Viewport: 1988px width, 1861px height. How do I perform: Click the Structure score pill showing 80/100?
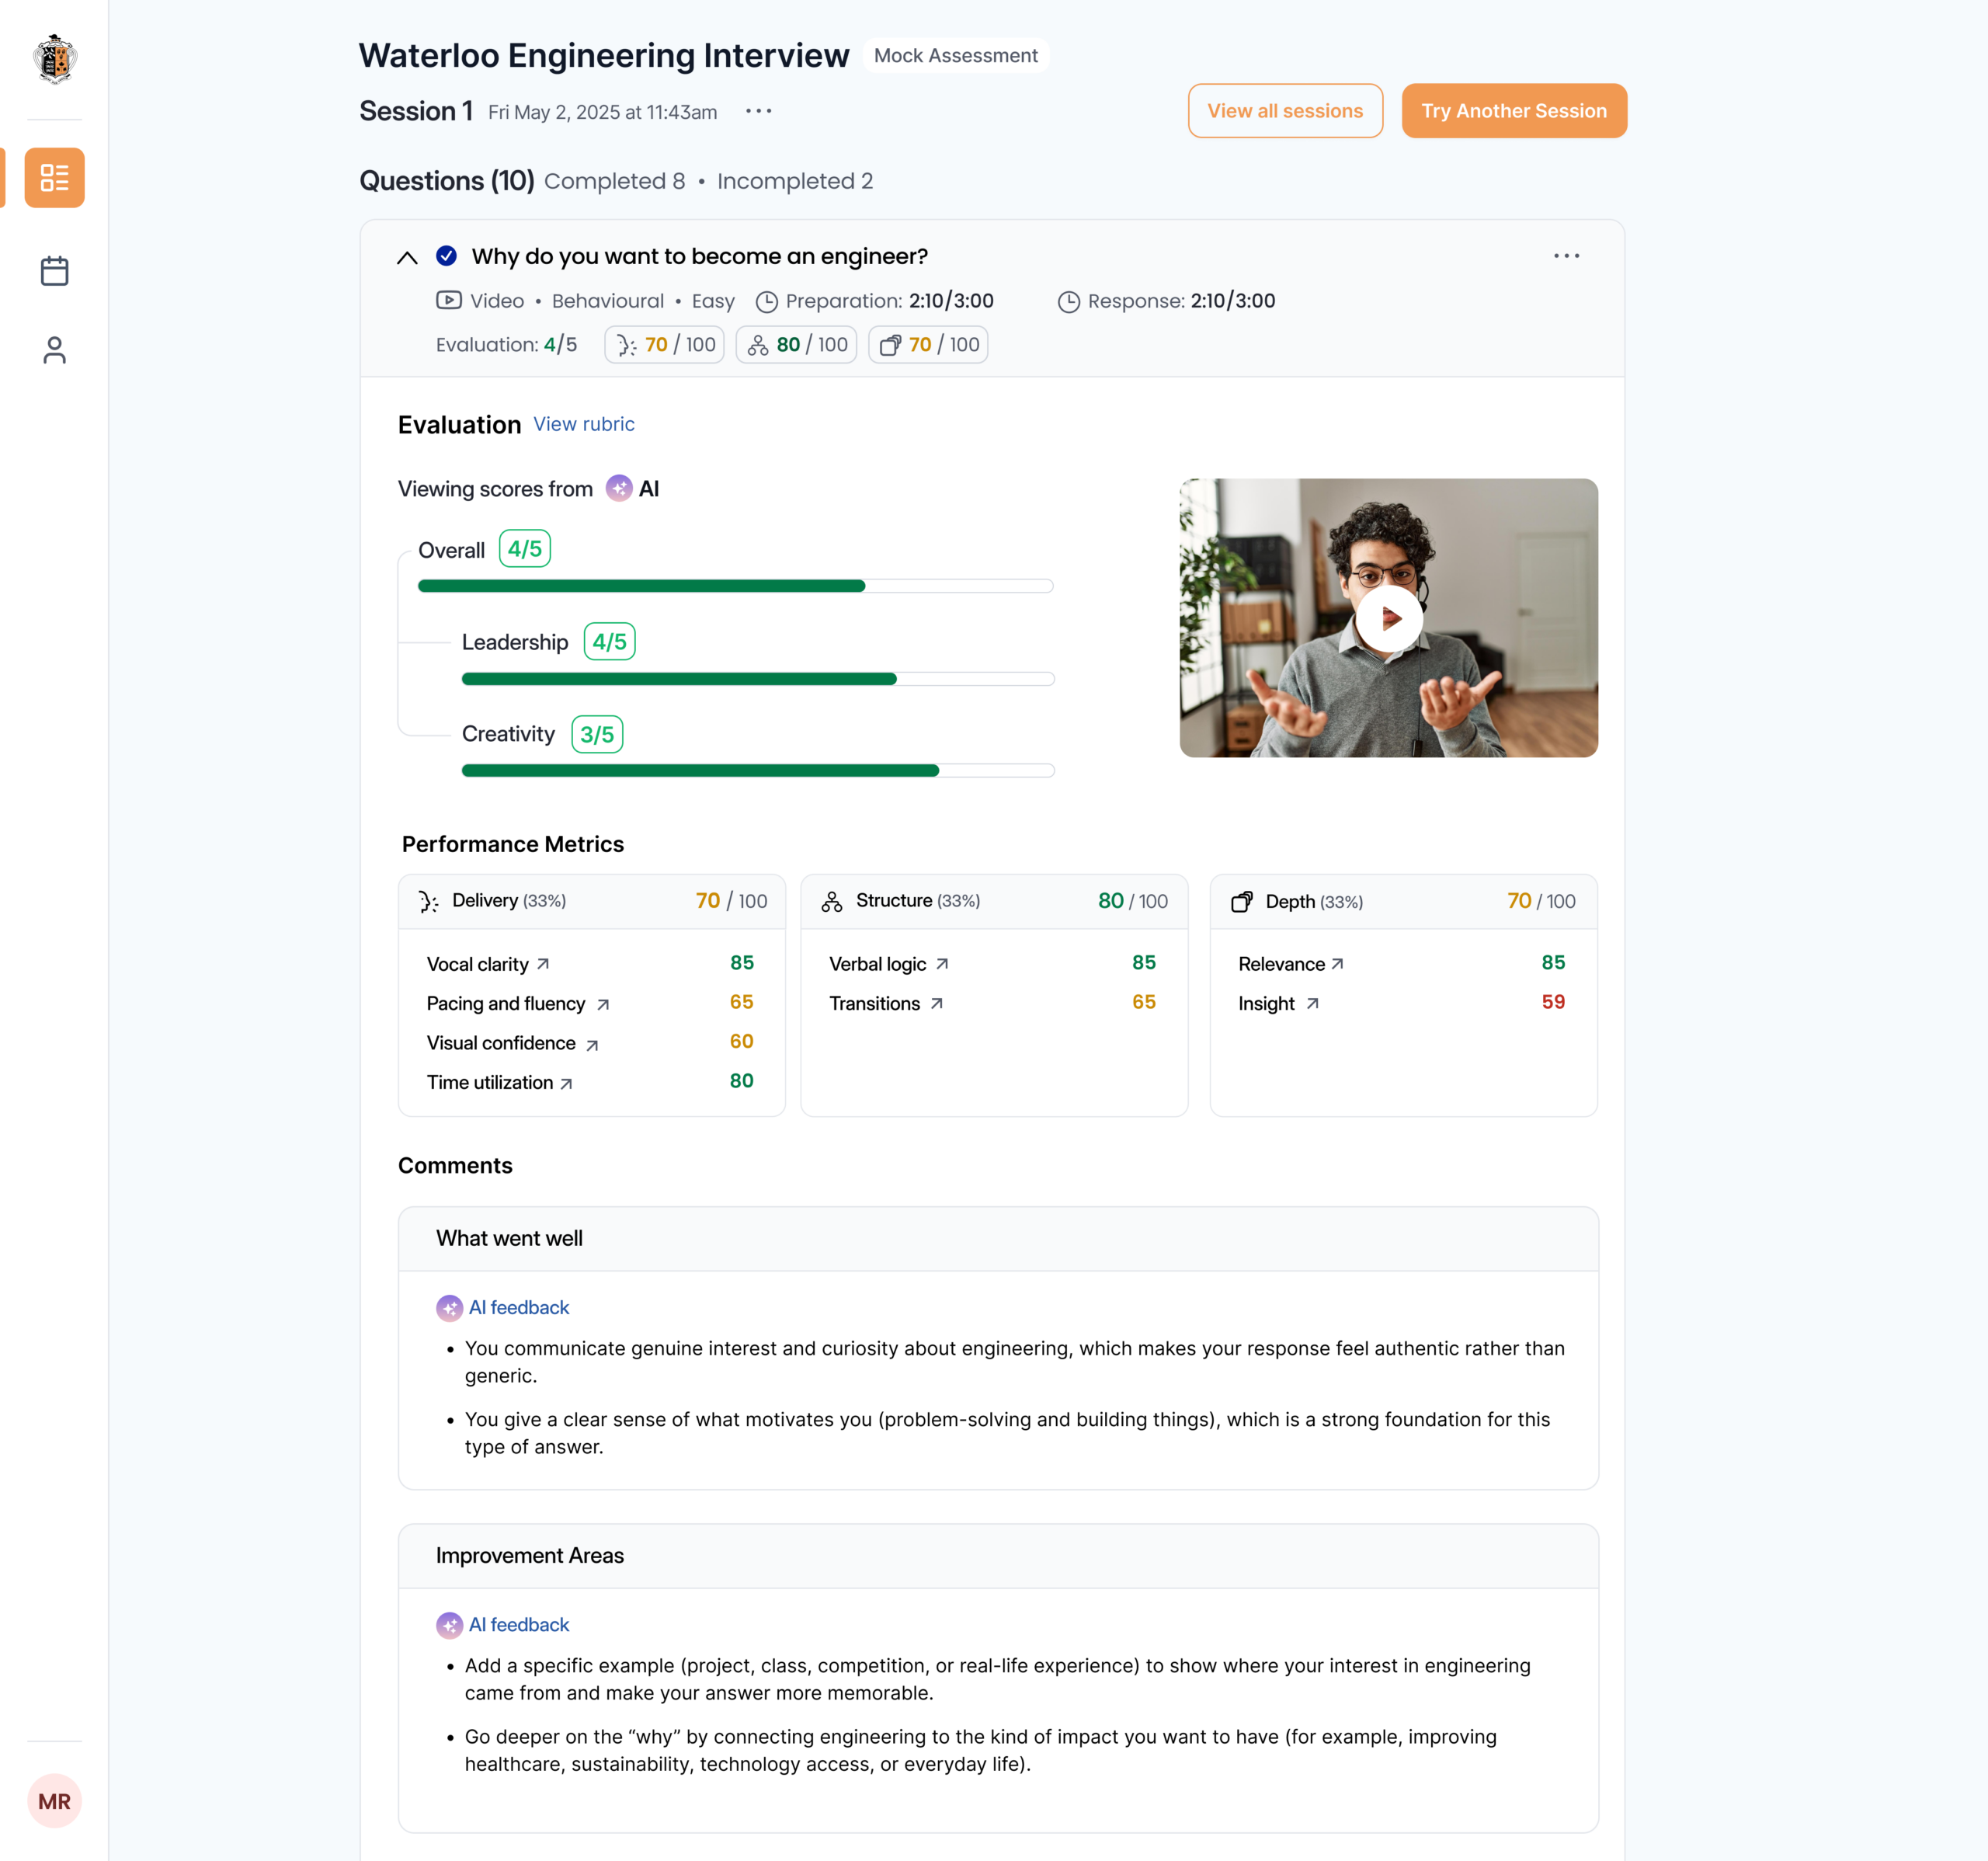[x=795, y=344]
